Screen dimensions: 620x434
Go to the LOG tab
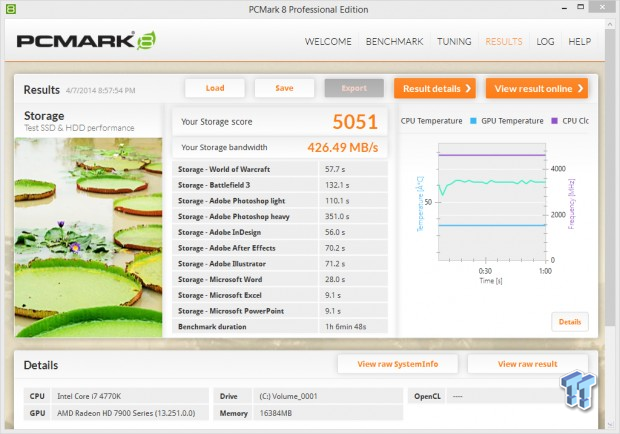tap(545, 42)
